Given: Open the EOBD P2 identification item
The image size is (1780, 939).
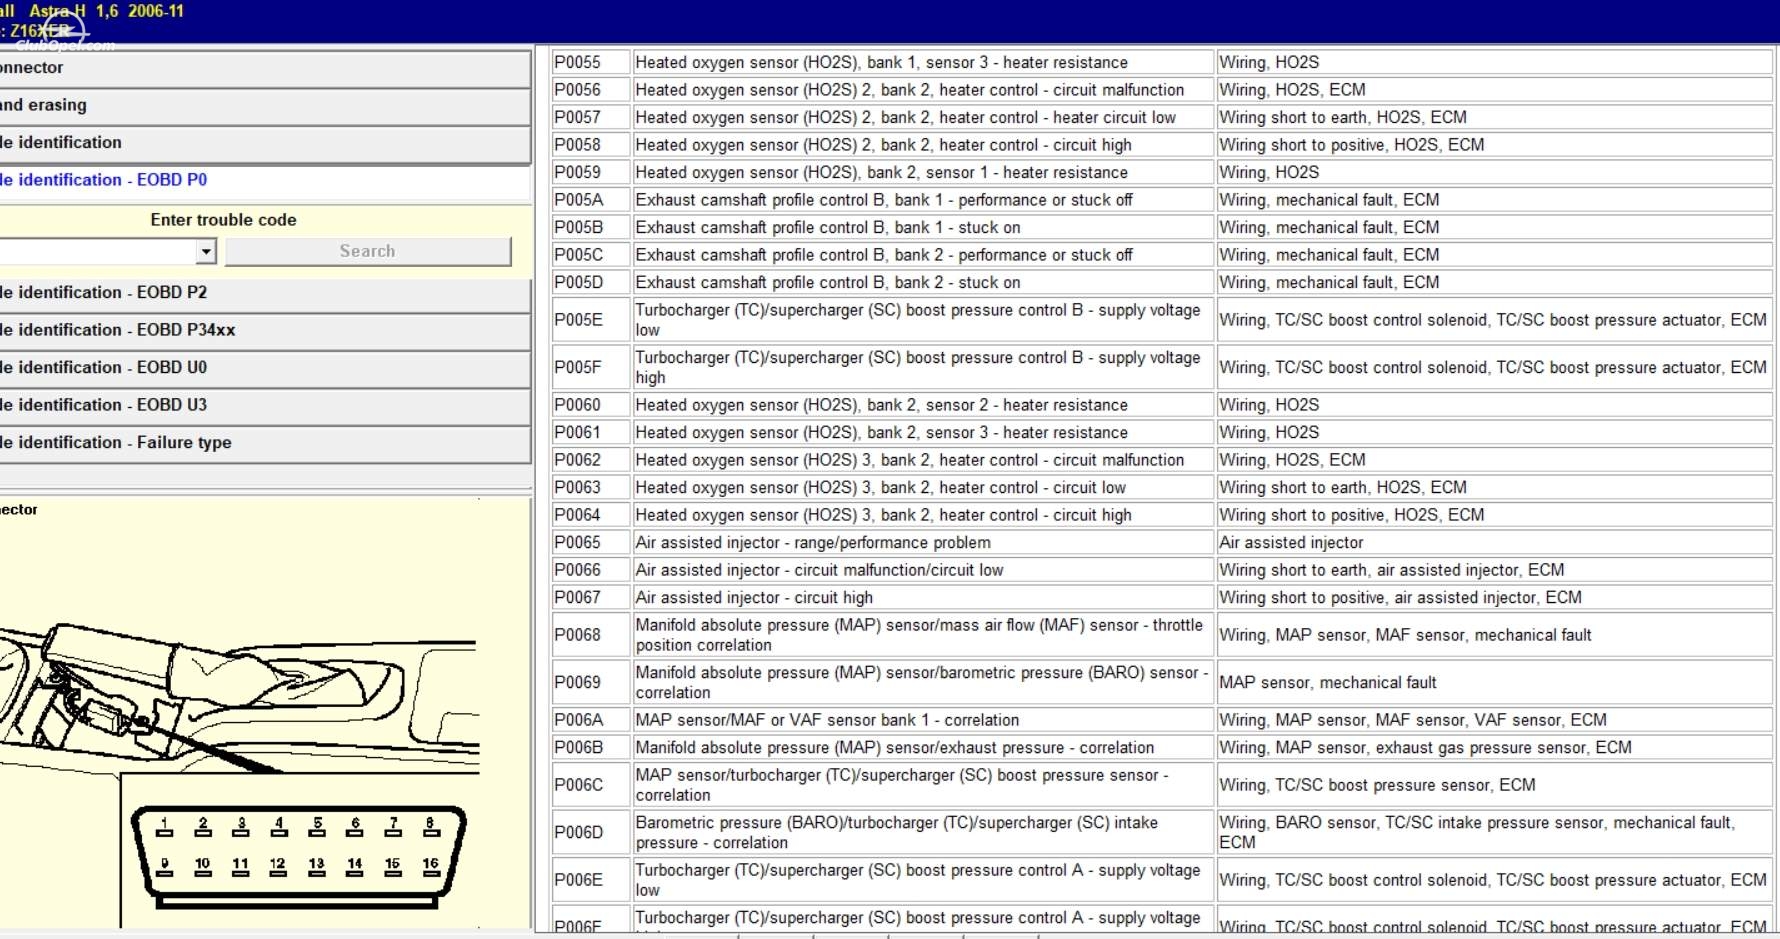Looking at the screenshot, I should 265,293.
